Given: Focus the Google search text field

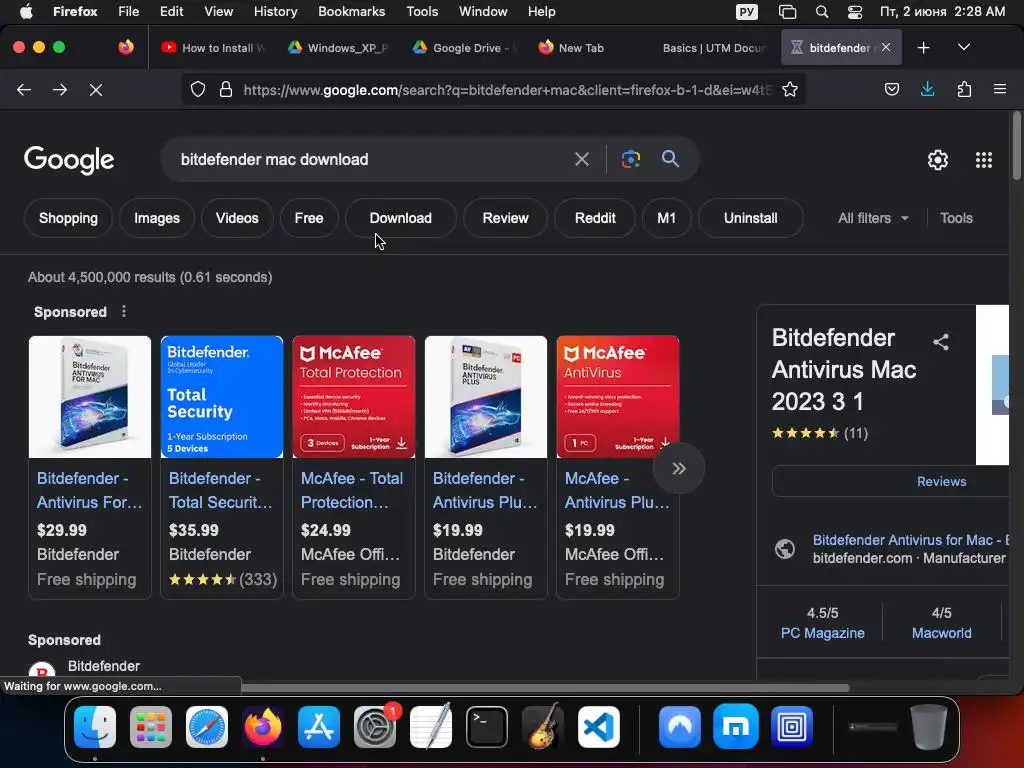Looking at the screenshot, I should pyautogui.click(x=369, y=159).
